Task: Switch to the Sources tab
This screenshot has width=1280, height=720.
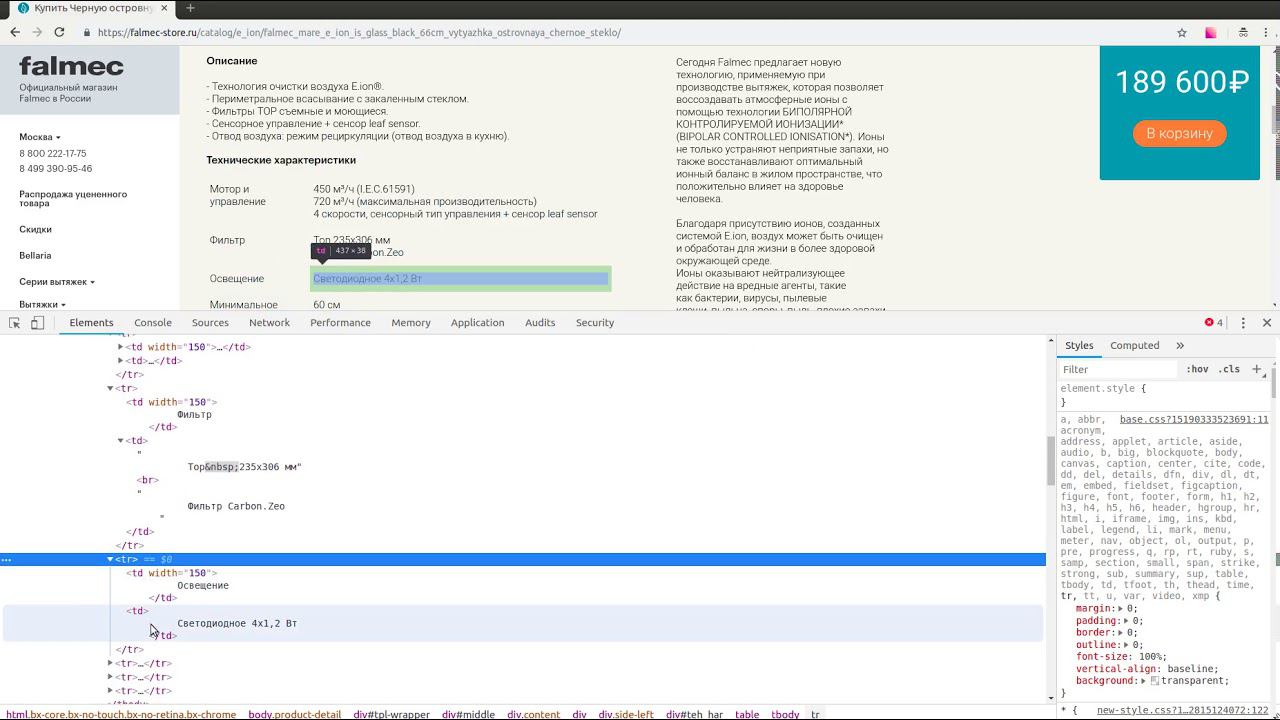Action: [x=210, y=323]
